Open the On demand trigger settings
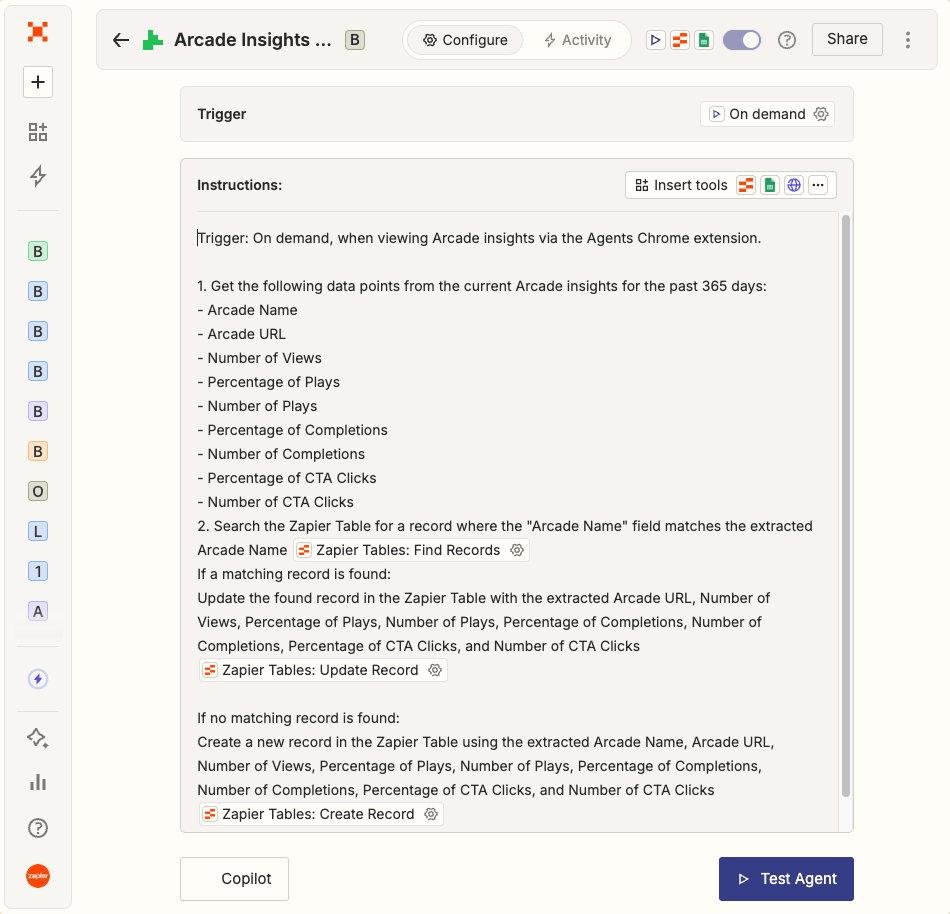Viewport: 950px width, 914px height. (767, 114)
